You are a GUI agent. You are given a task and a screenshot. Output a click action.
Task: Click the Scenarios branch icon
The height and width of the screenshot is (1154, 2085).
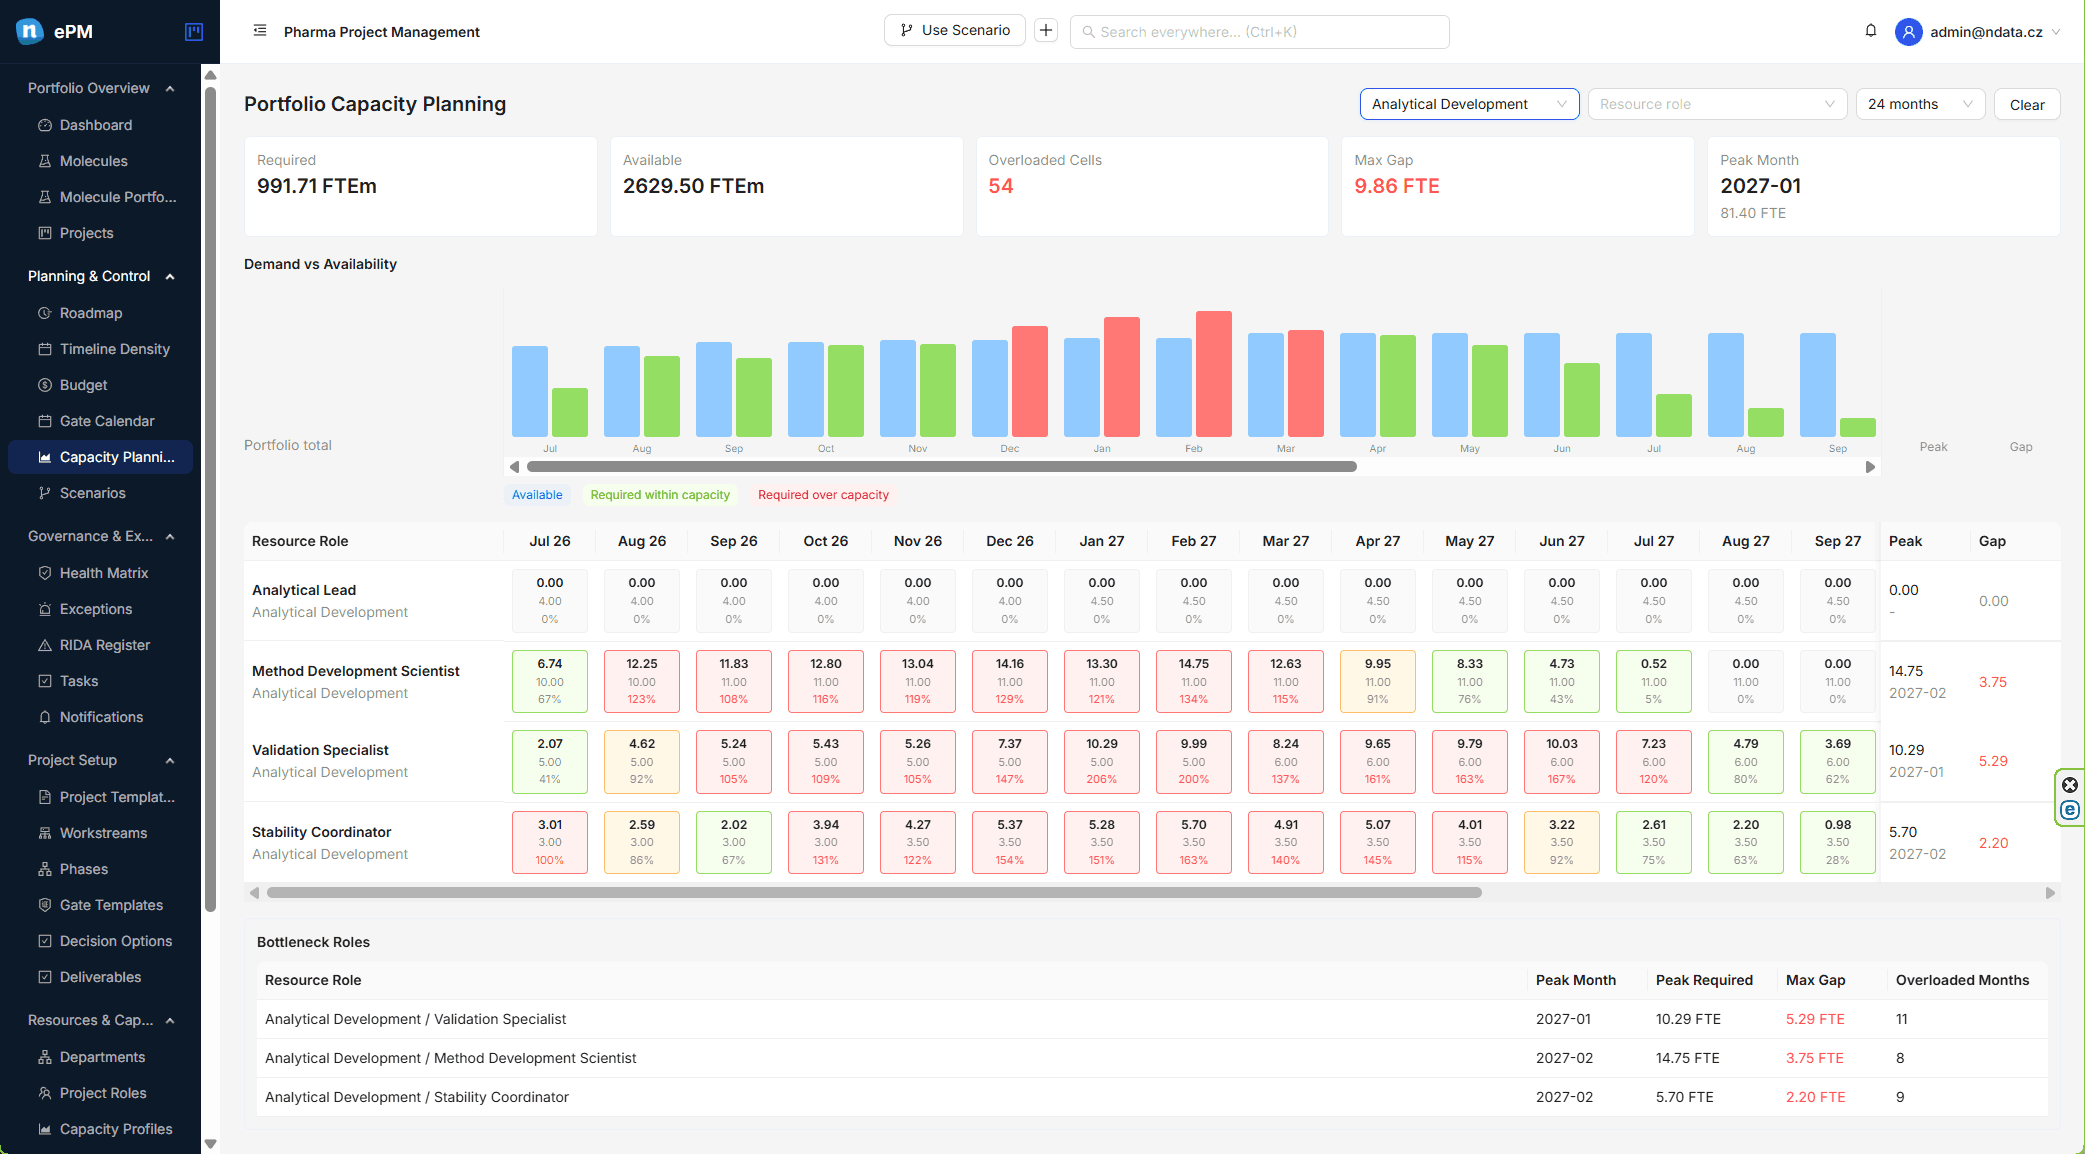click(45, 493)
